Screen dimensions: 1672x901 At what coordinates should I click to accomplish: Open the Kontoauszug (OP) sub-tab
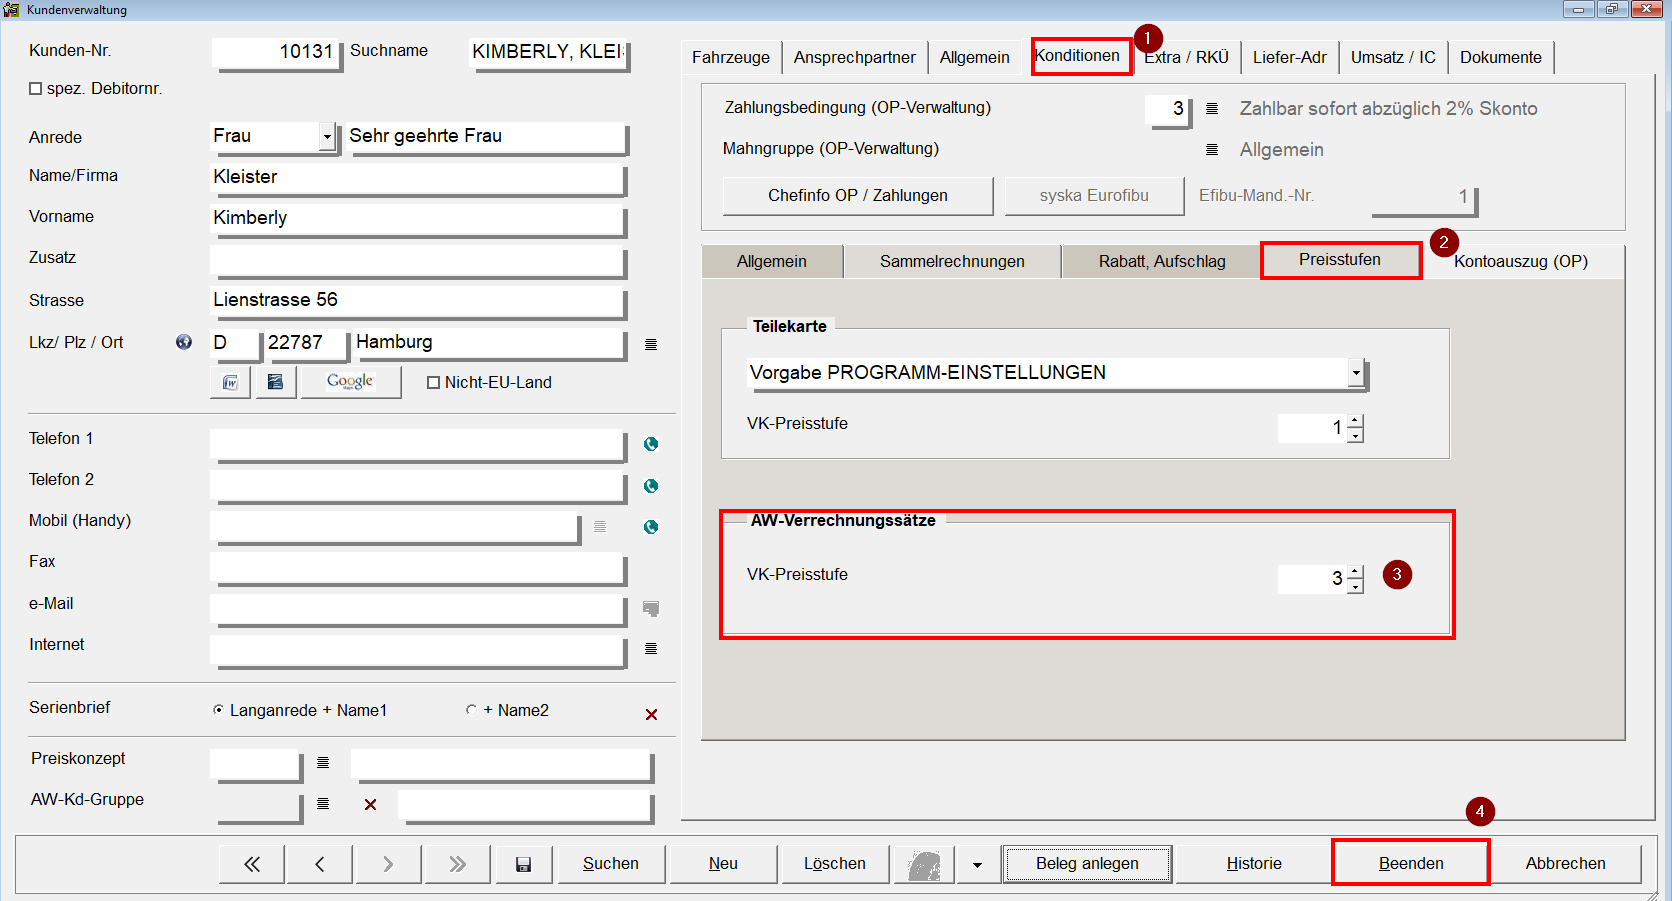[x=1521, y=261]
